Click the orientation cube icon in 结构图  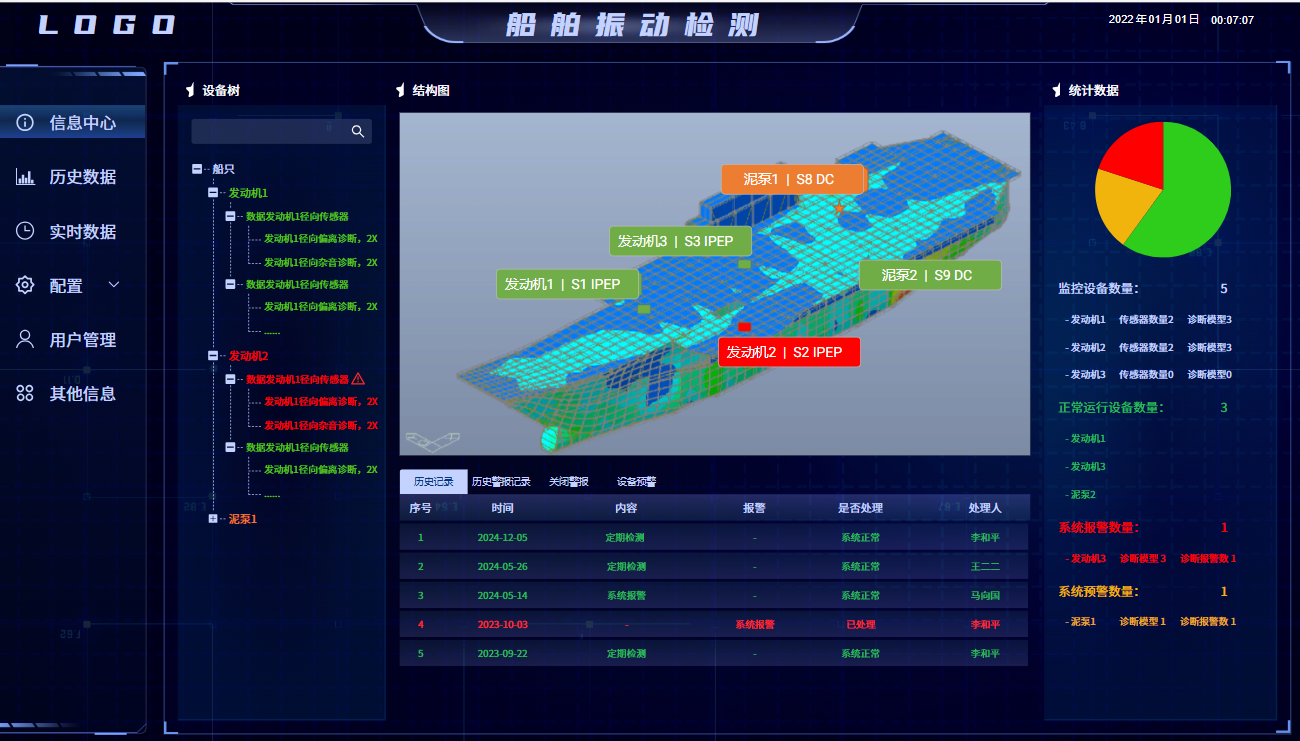point(432,440)
